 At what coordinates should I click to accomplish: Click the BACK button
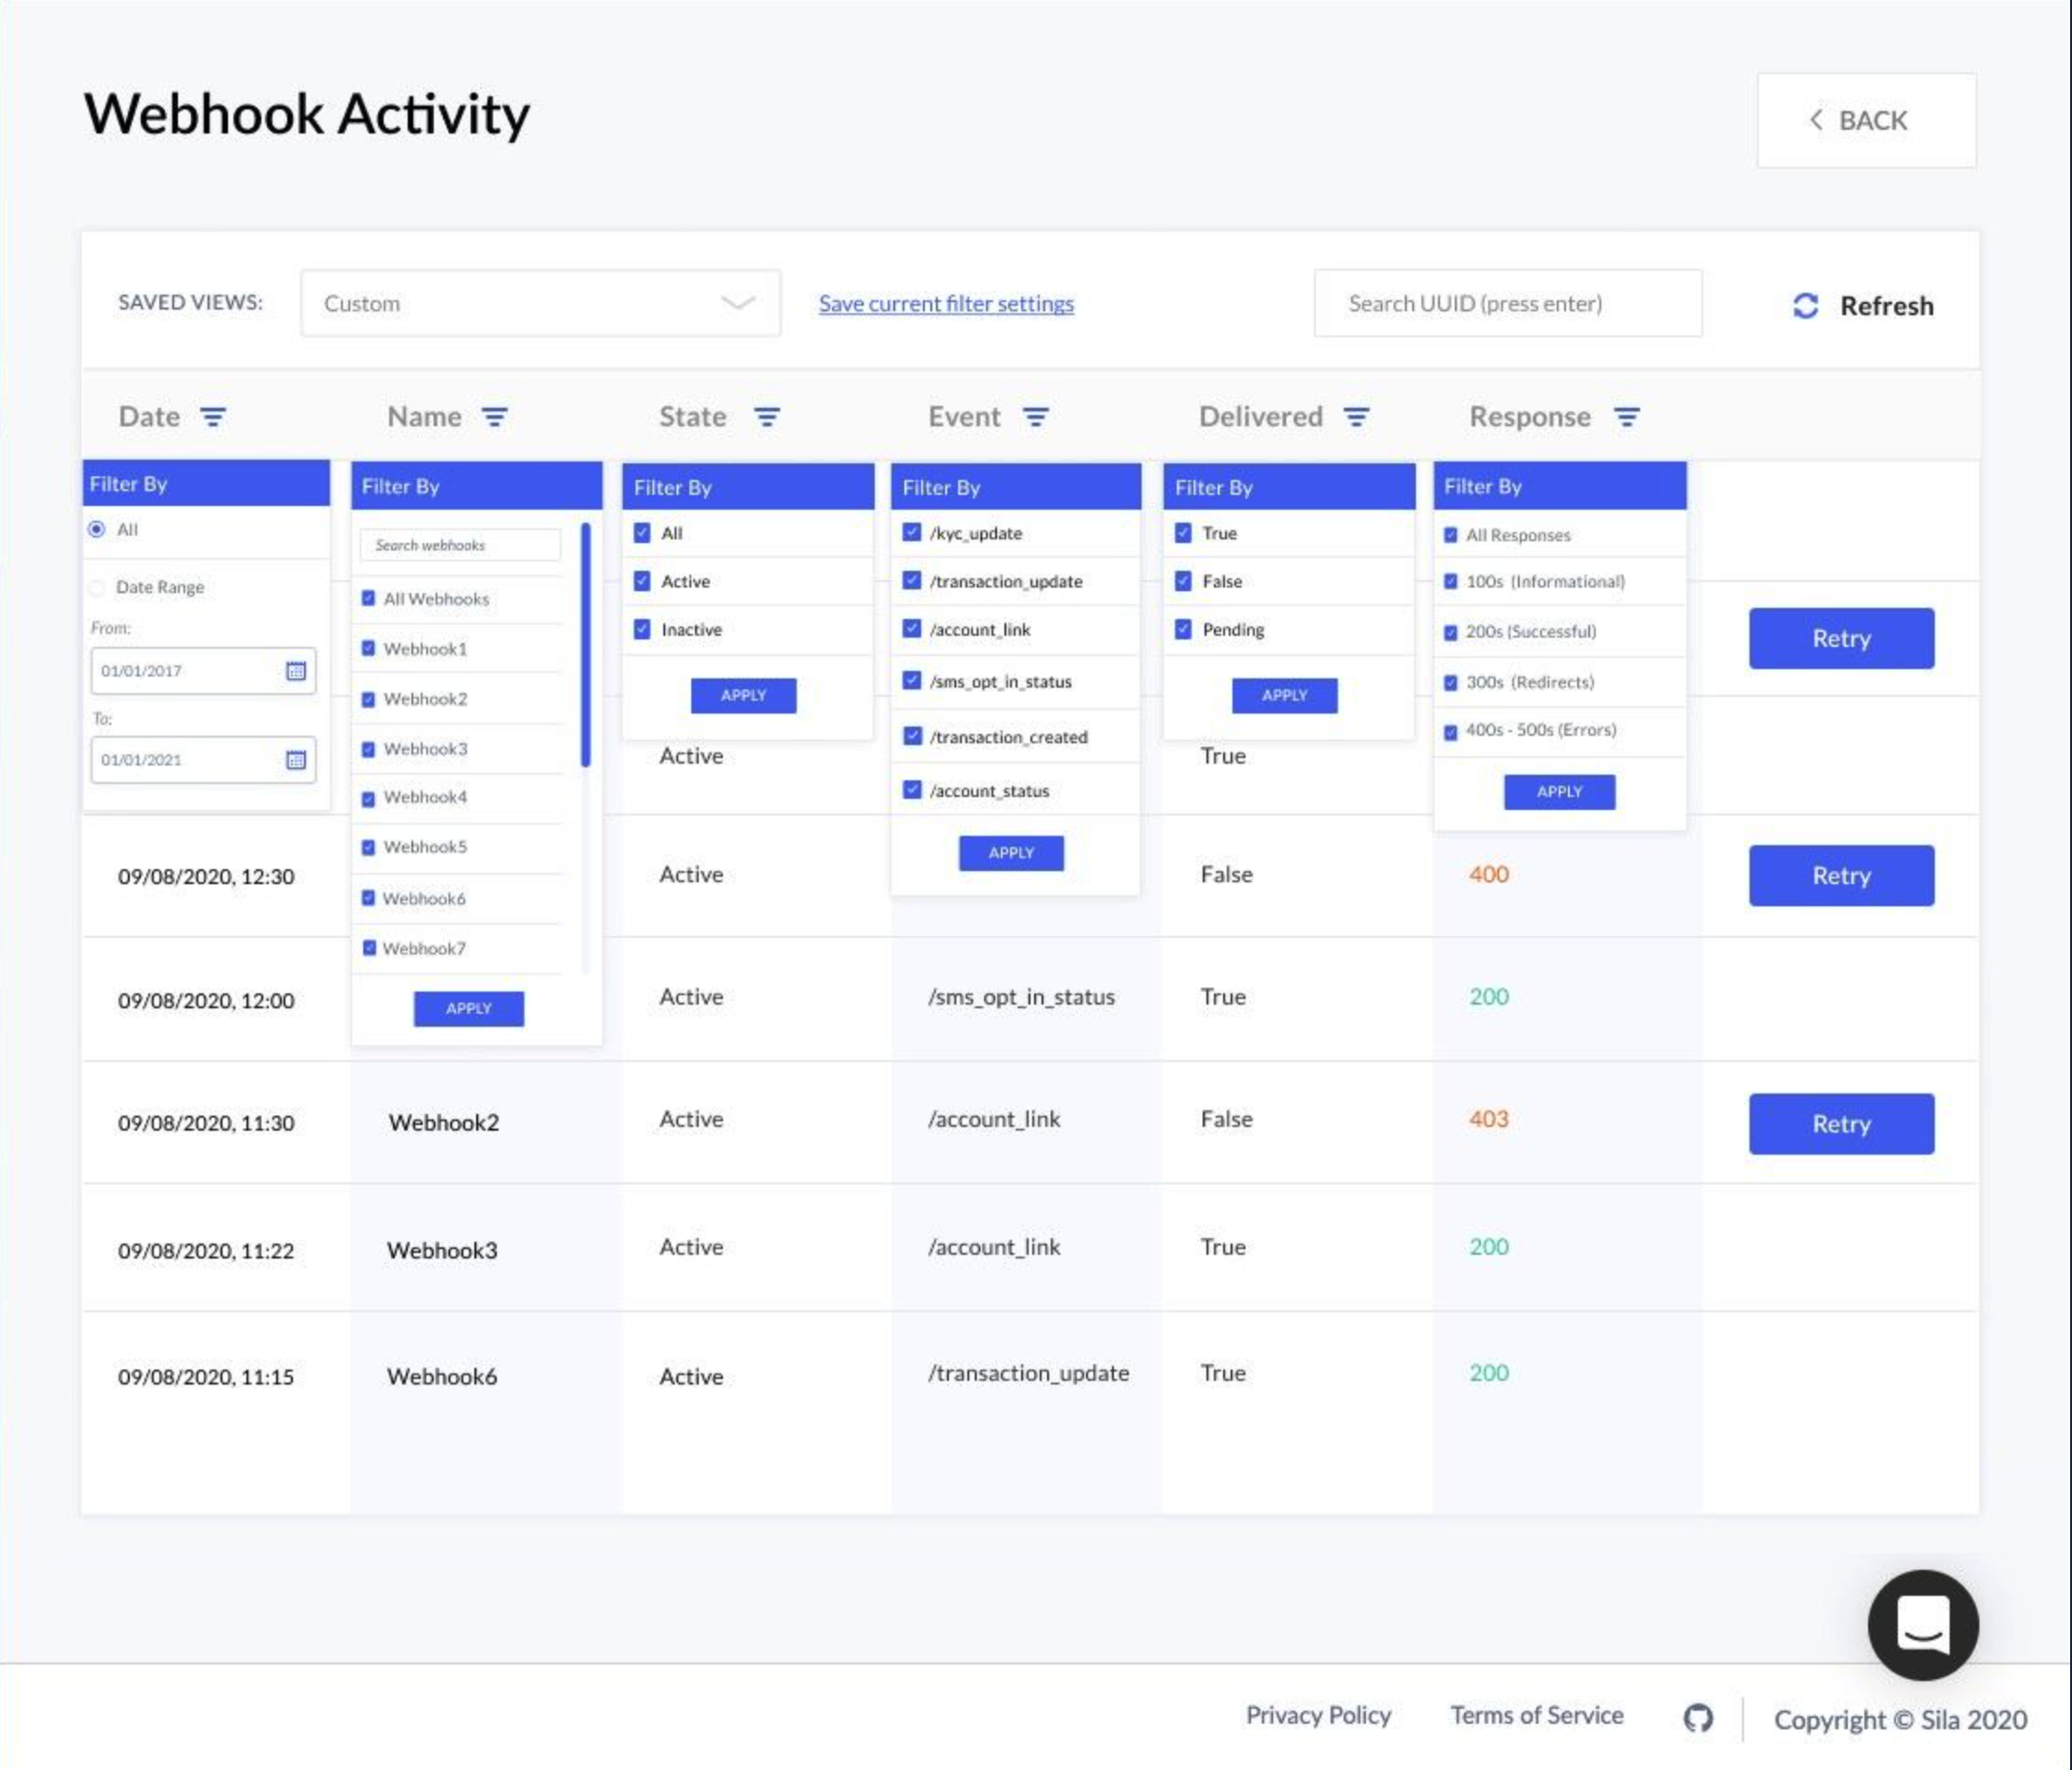click(x=1866, y=120)
